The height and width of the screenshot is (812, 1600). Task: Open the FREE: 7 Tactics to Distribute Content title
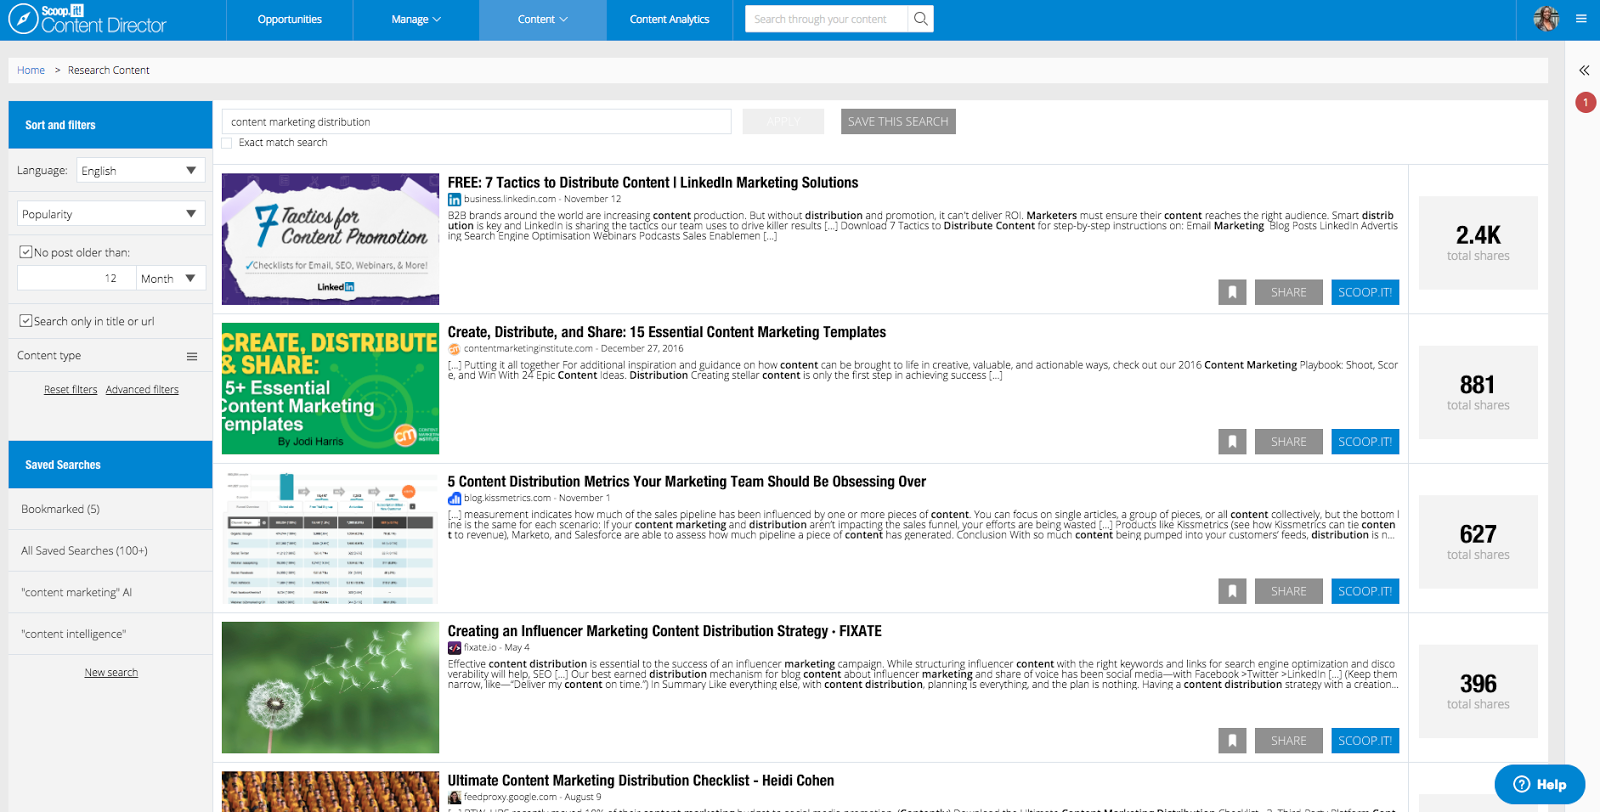point(653,182)
